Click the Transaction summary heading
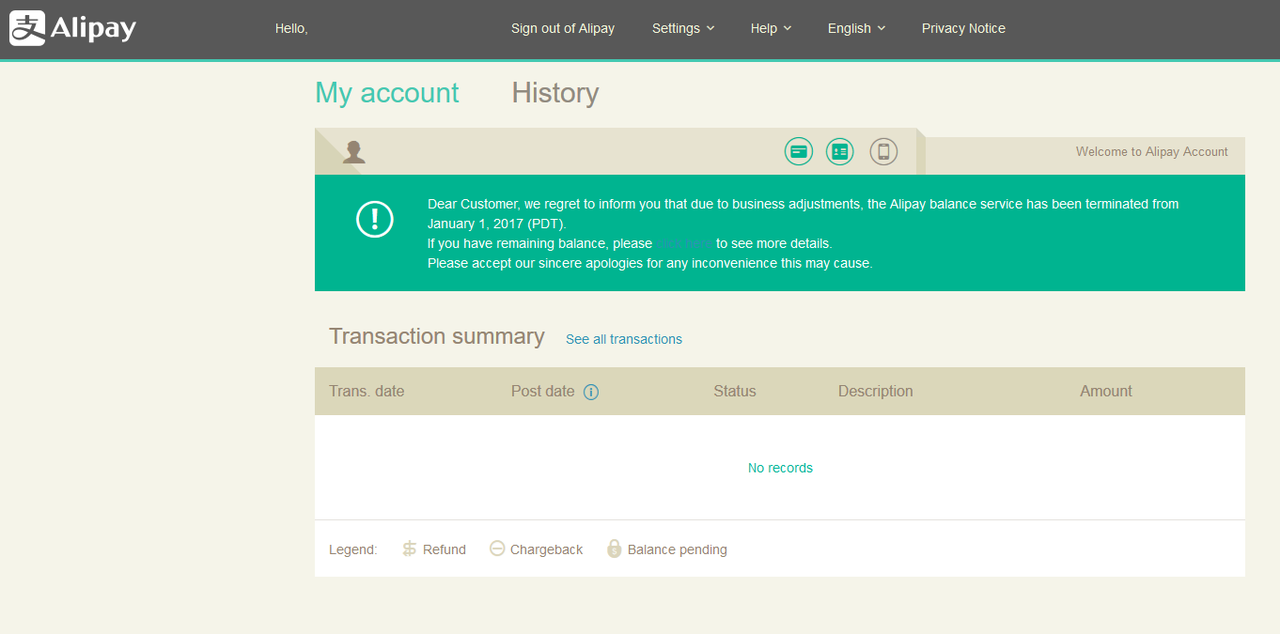The width and height of the screenshot is (1280, 634). coord(437,336)
